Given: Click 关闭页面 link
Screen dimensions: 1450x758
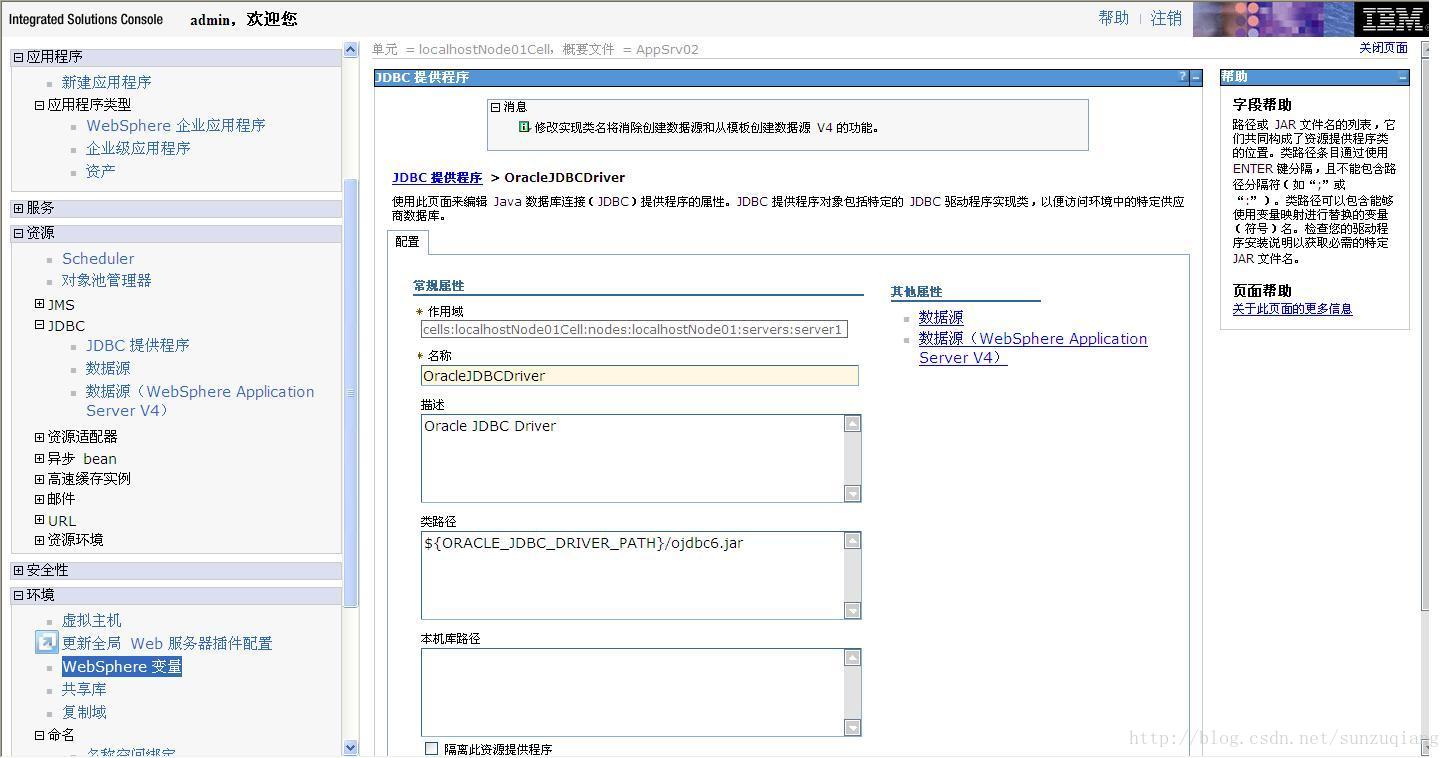Looking at the screenshot, I should [1383, 48].
